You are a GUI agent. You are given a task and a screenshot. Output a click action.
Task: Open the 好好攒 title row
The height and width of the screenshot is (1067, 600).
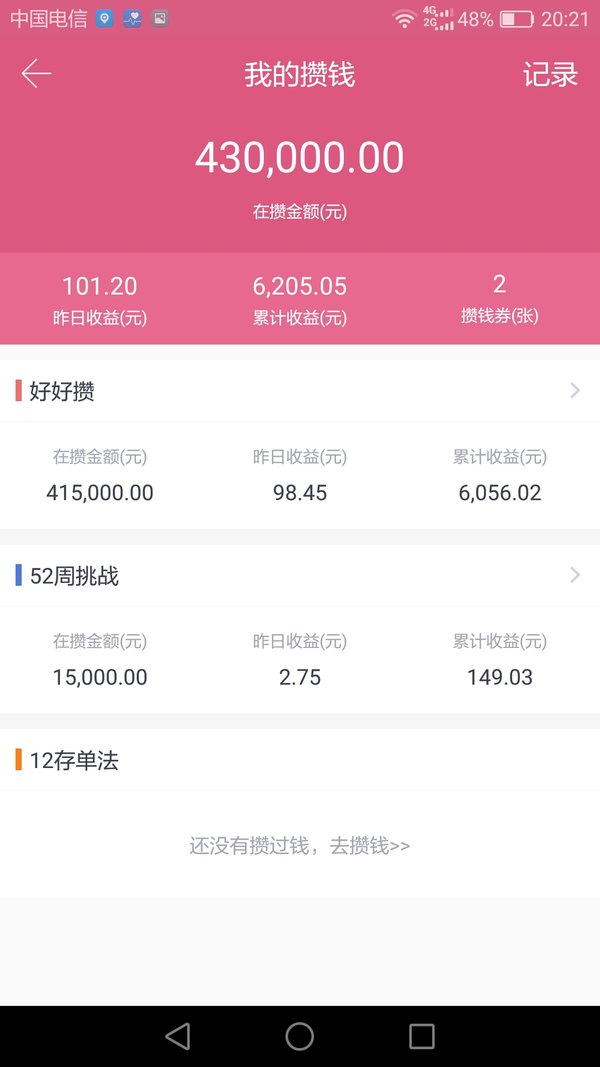(x=300, y=391)
